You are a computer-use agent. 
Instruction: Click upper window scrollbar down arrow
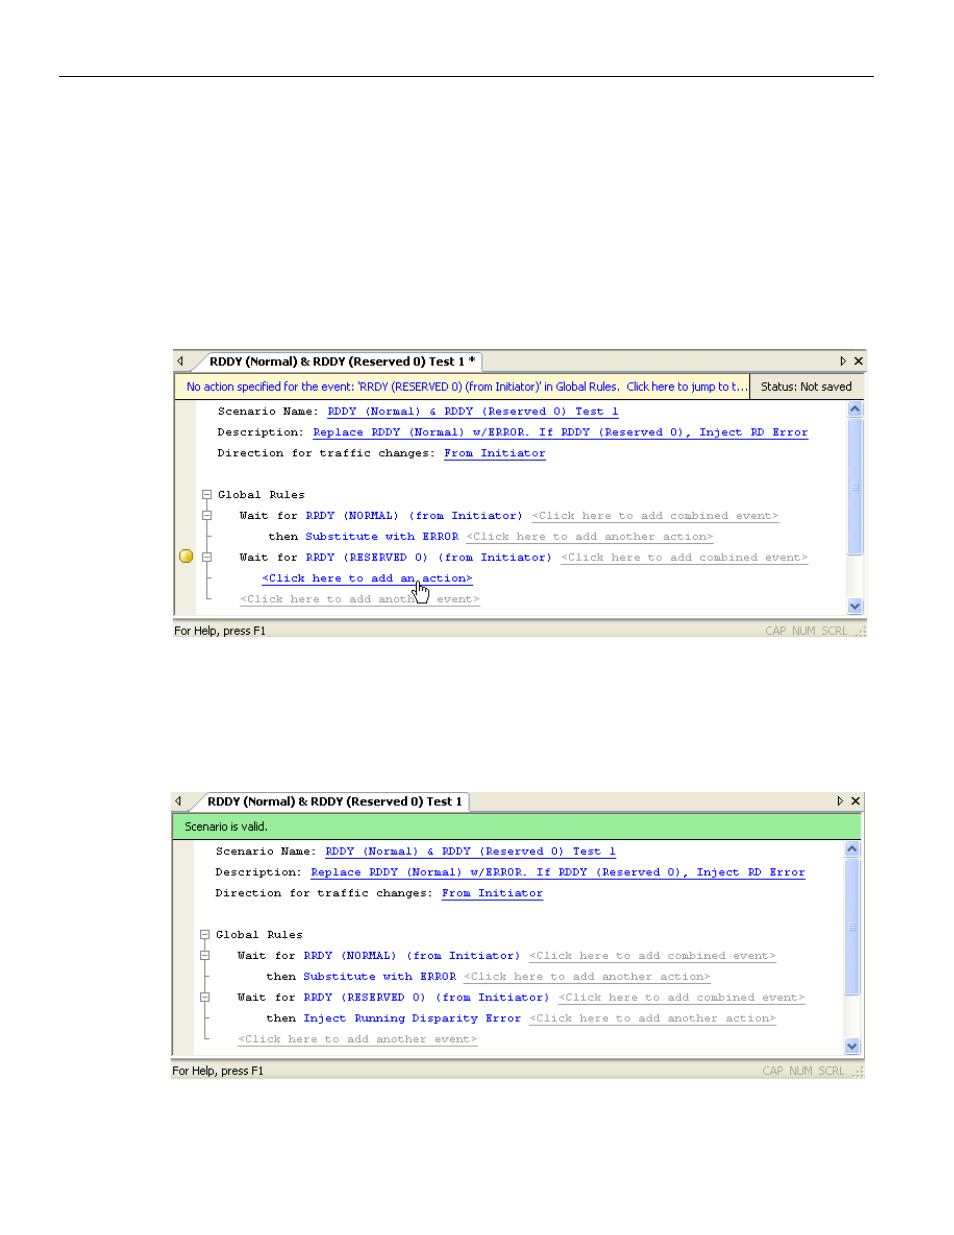[855, 606]
